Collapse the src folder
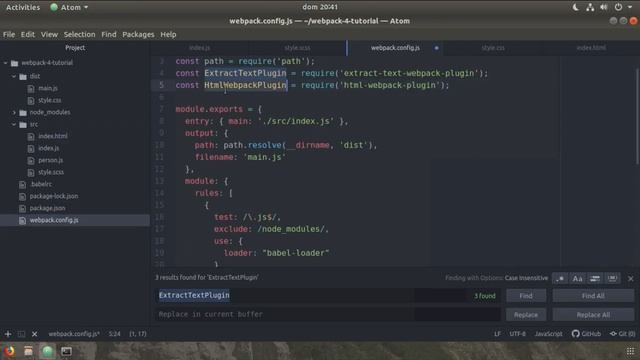 pyautogui.click(x=14, y=124)
